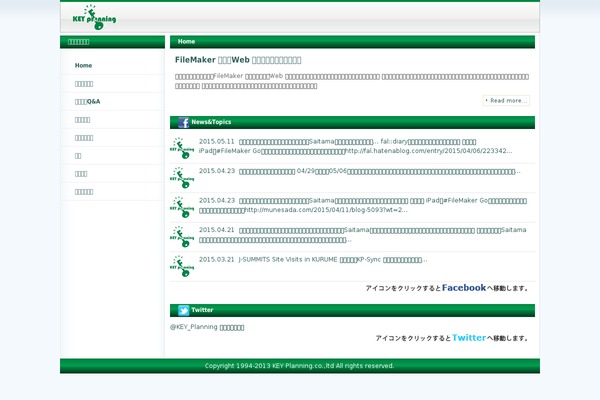The width and height of the screenshot is (600, 400).
Task: Click the News&Topics section title
Action: click(x=211, y=122)
